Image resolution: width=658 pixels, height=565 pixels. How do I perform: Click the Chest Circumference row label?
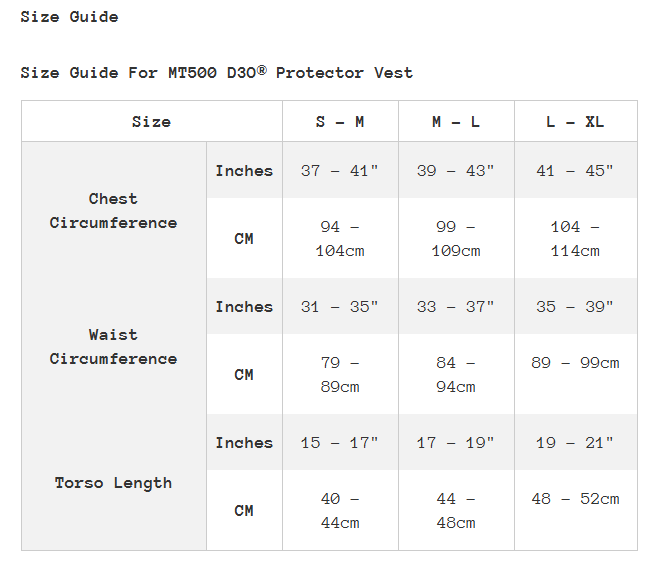(x=113, y=211)
